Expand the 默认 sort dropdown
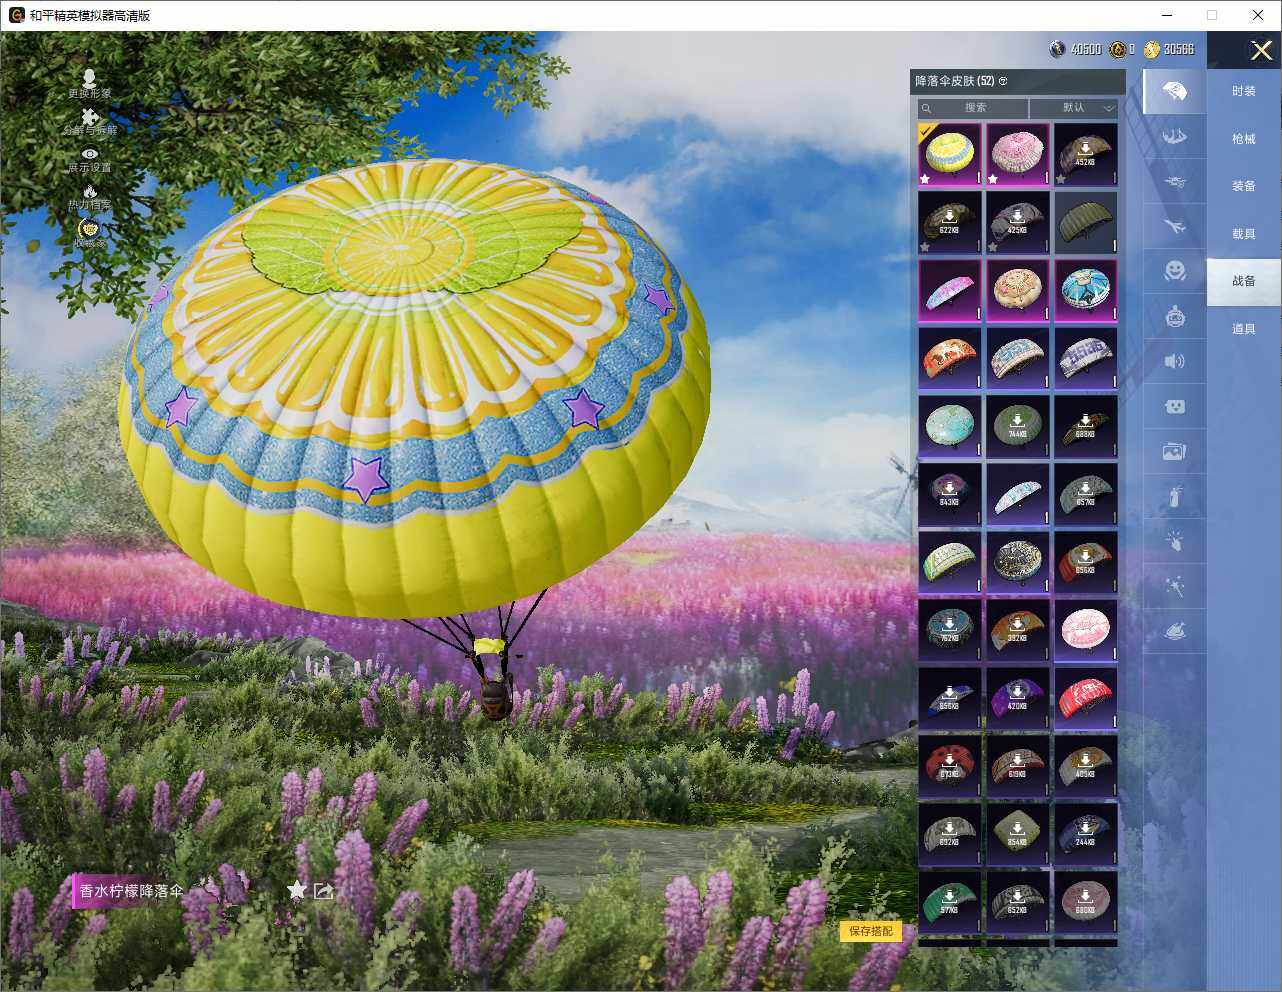This screenshot has height=992, width=1282. click(x=1074, y=107)
